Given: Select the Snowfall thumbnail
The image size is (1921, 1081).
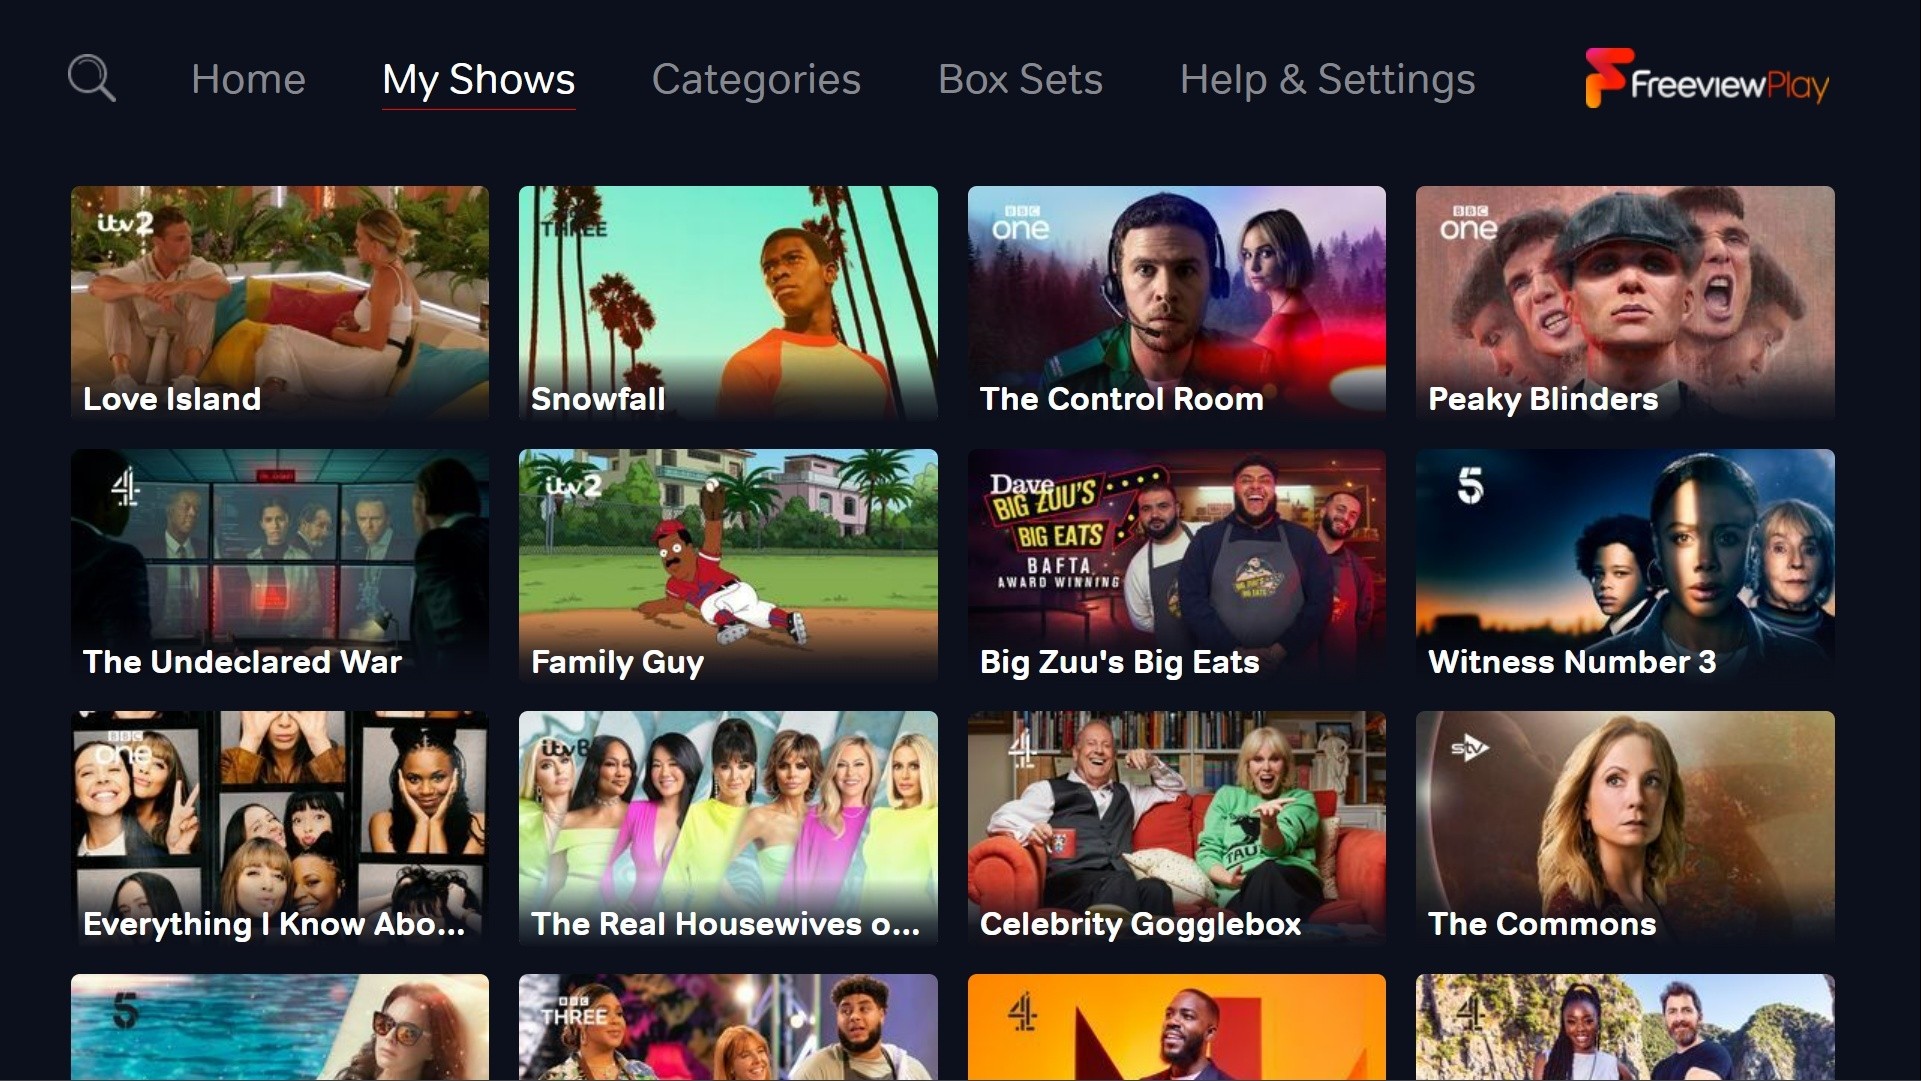Looking at the screenshot, I should tap(728, 303).
